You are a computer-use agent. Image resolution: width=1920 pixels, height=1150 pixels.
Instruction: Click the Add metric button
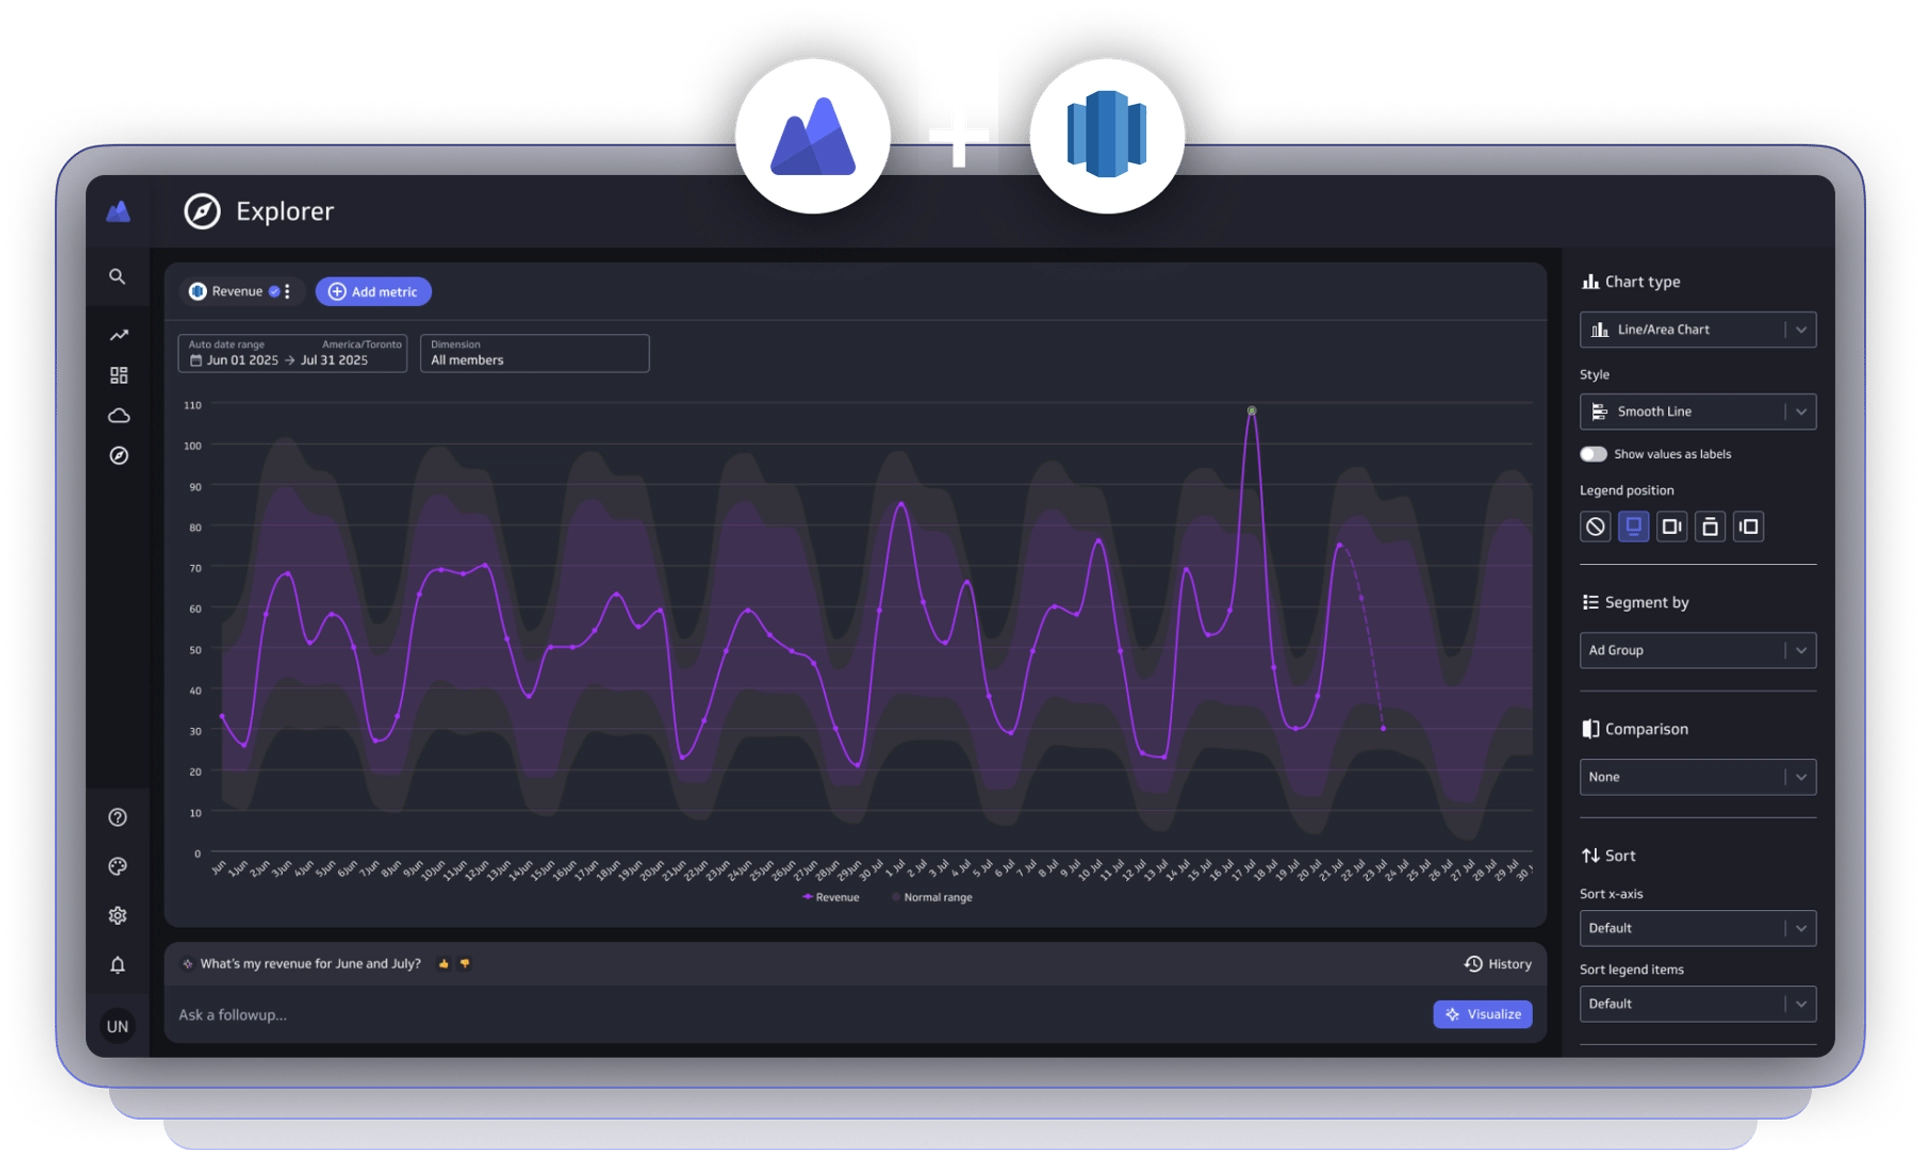(373, 291)
